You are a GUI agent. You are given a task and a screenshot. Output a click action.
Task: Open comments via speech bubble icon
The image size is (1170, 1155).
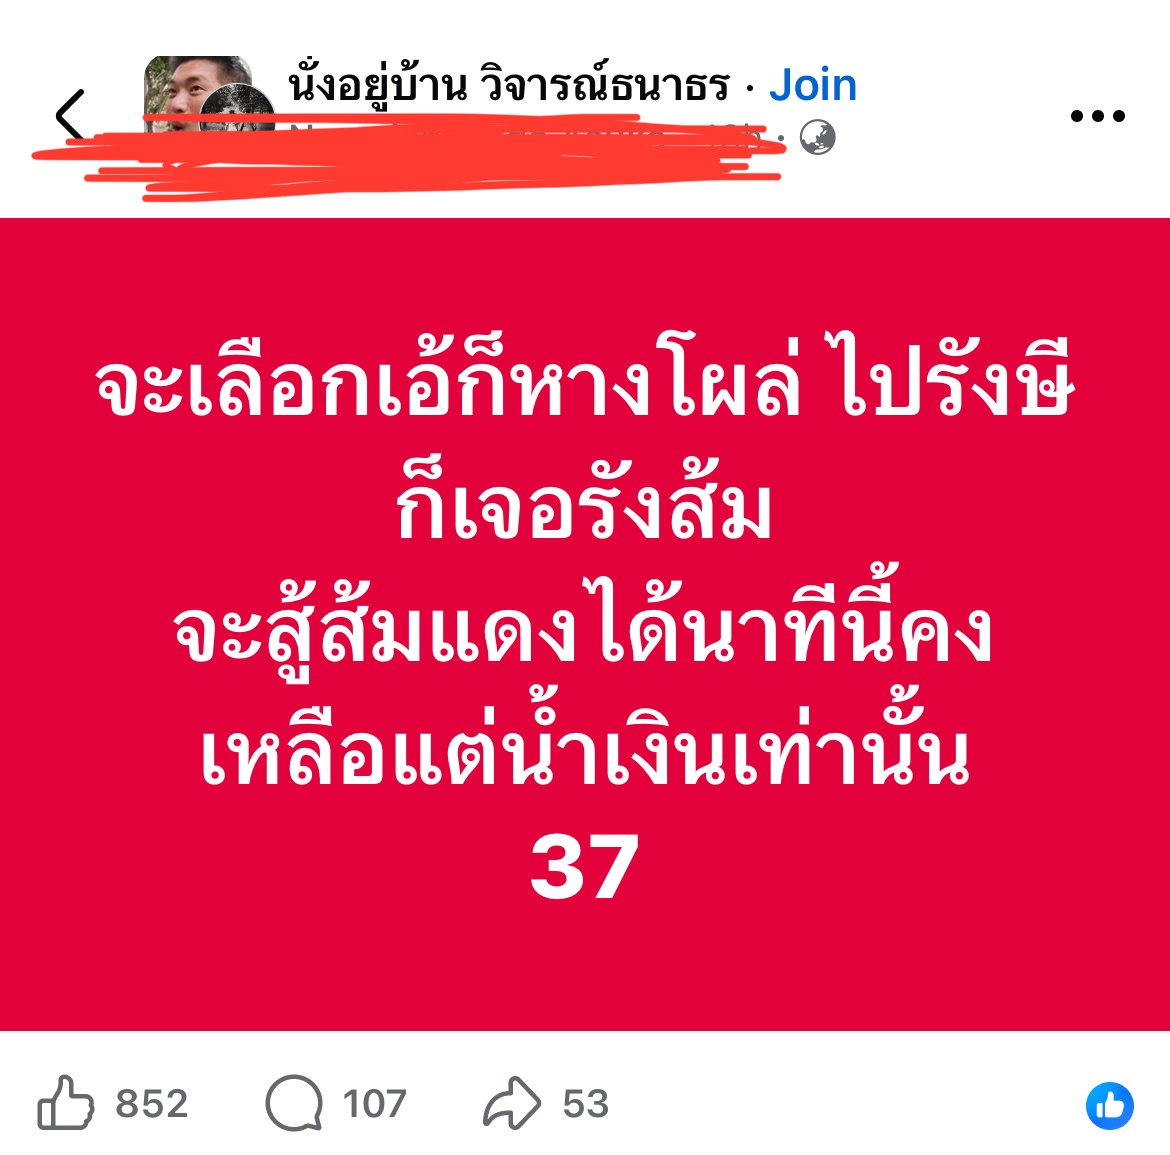tap(294, 1103)
